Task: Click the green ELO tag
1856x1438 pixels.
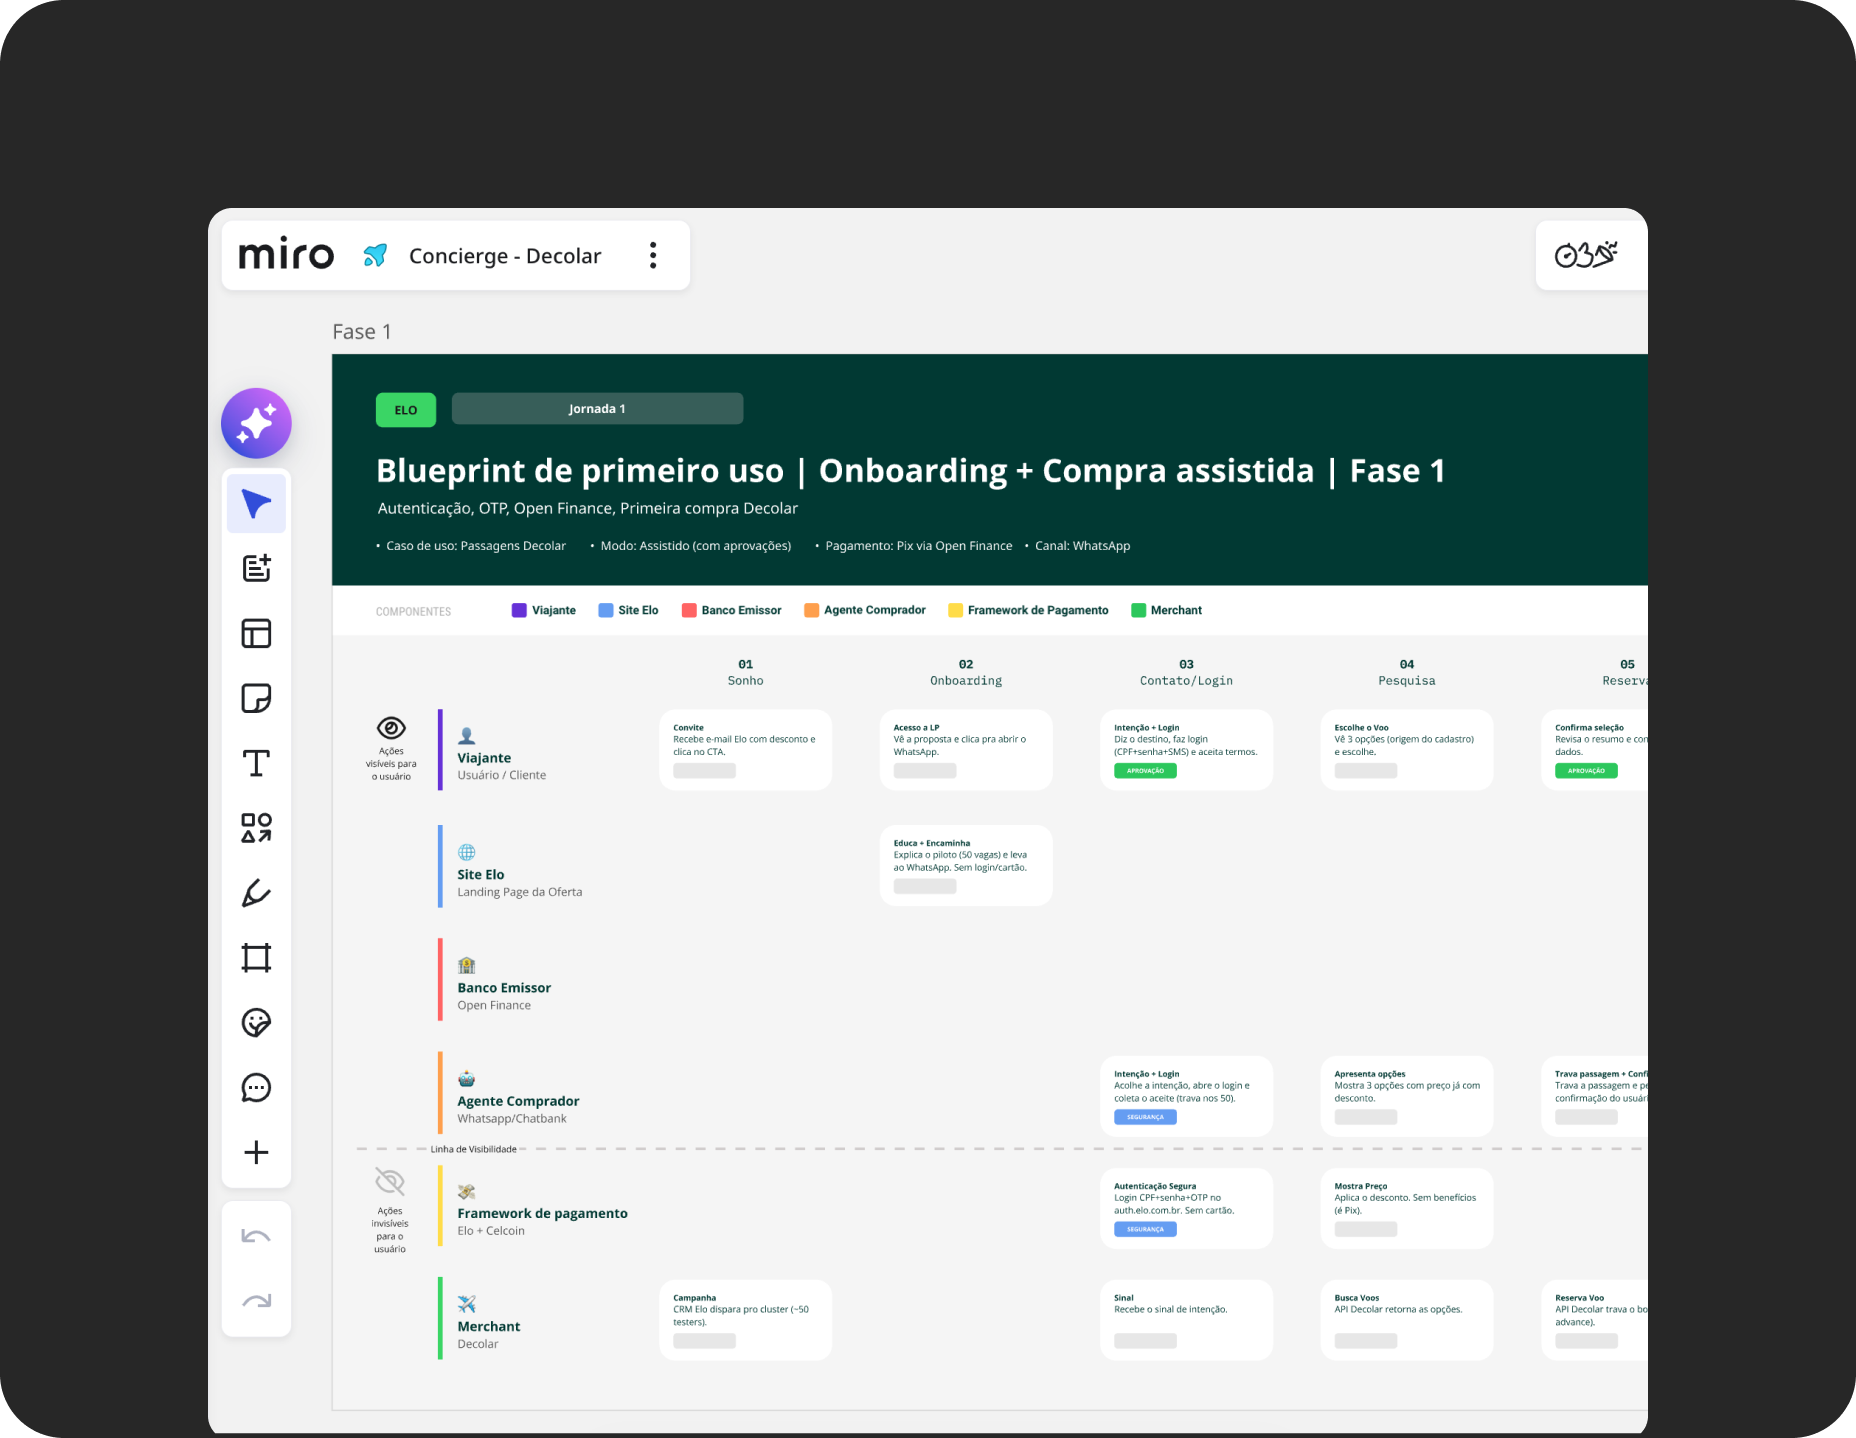Action: (406, 410)
